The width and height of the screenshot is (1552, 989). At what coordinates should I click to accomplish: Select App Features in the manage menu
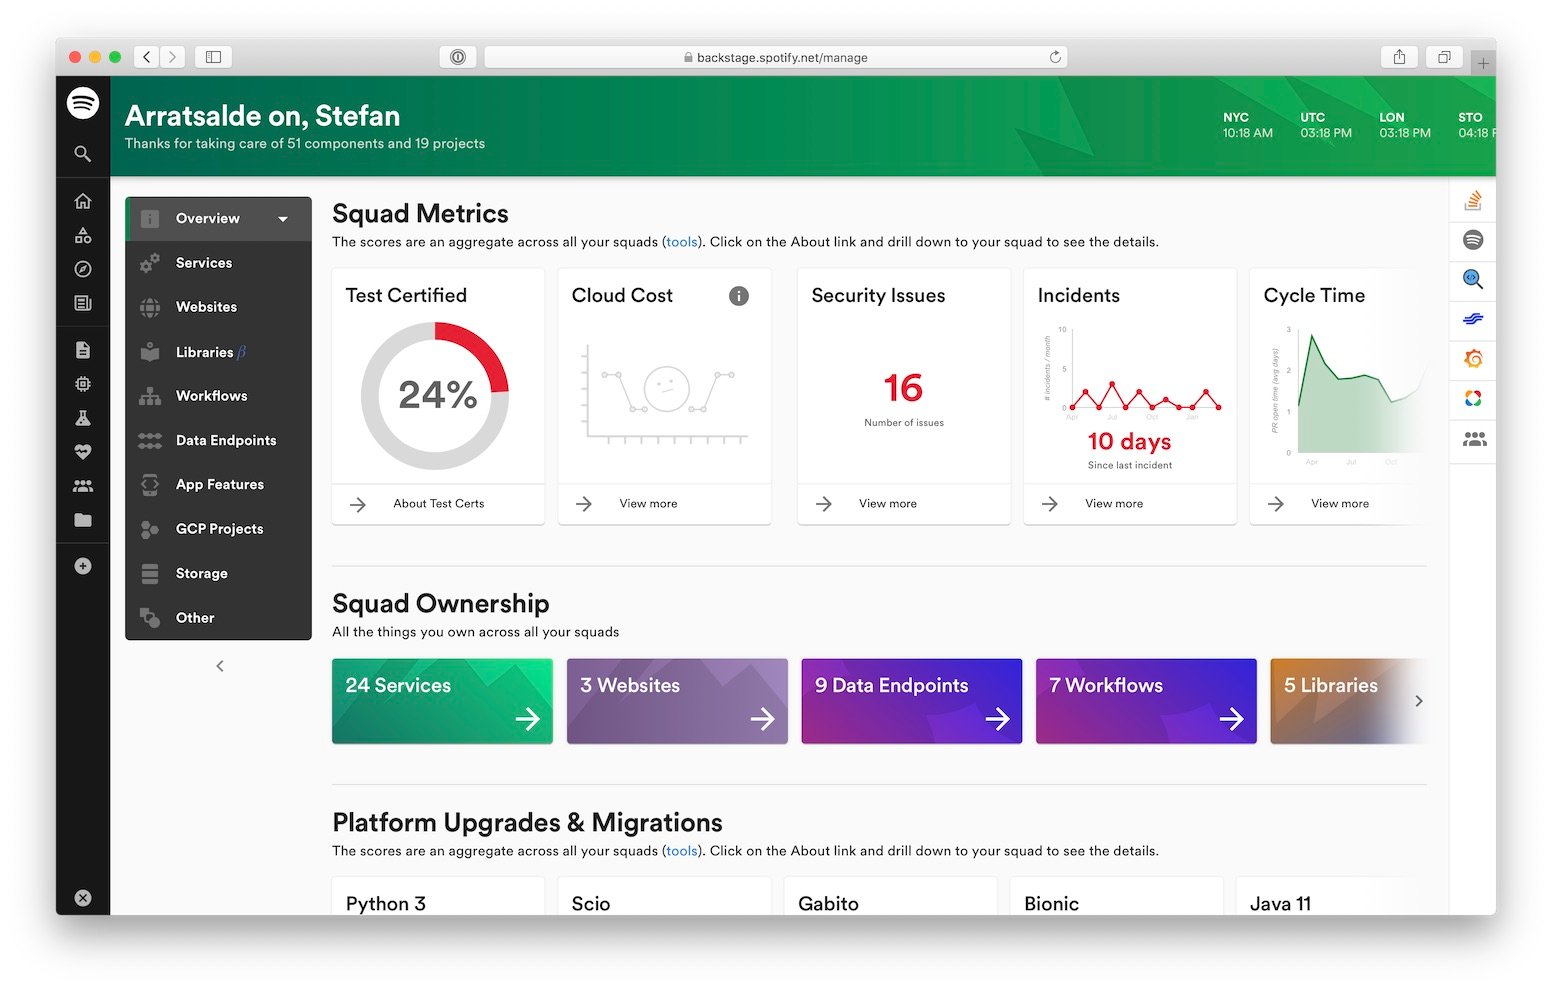pyautogui.click(x=218, y=484)
